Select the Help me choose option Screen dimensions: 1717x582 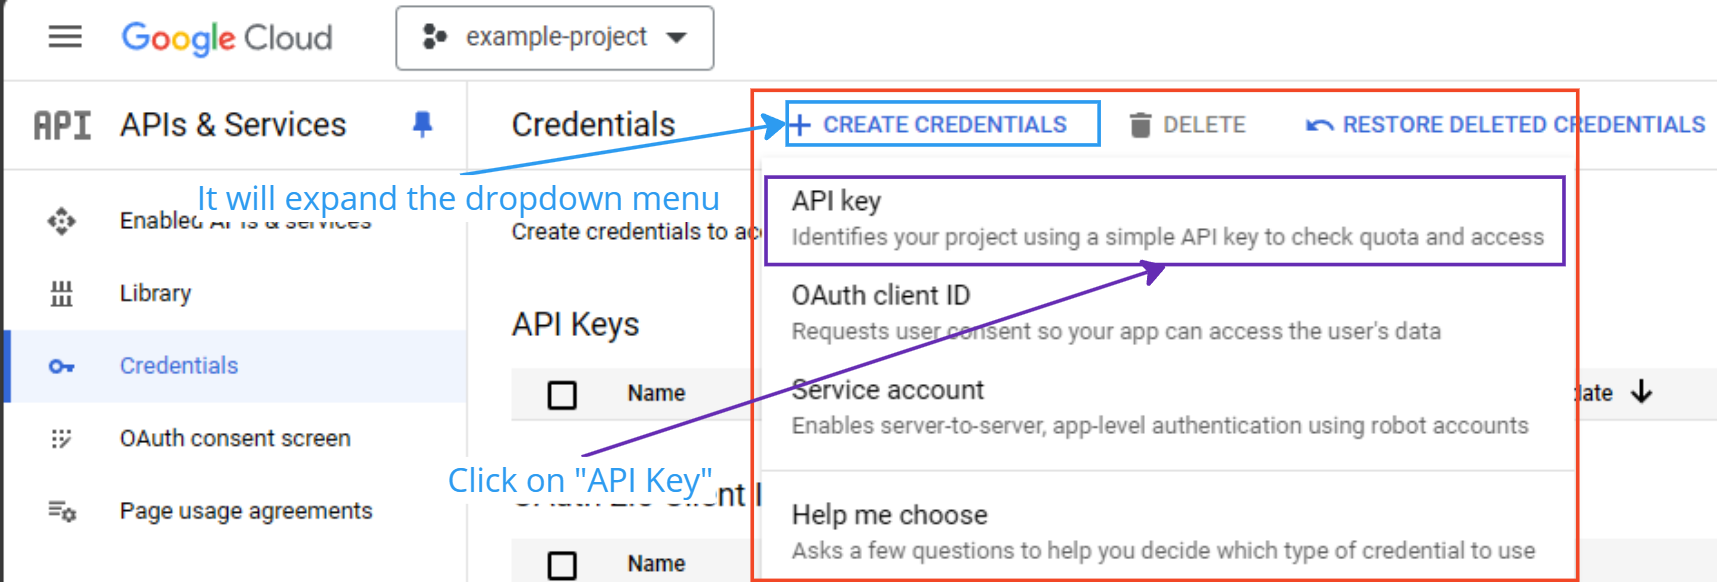tap(1164, 531)
